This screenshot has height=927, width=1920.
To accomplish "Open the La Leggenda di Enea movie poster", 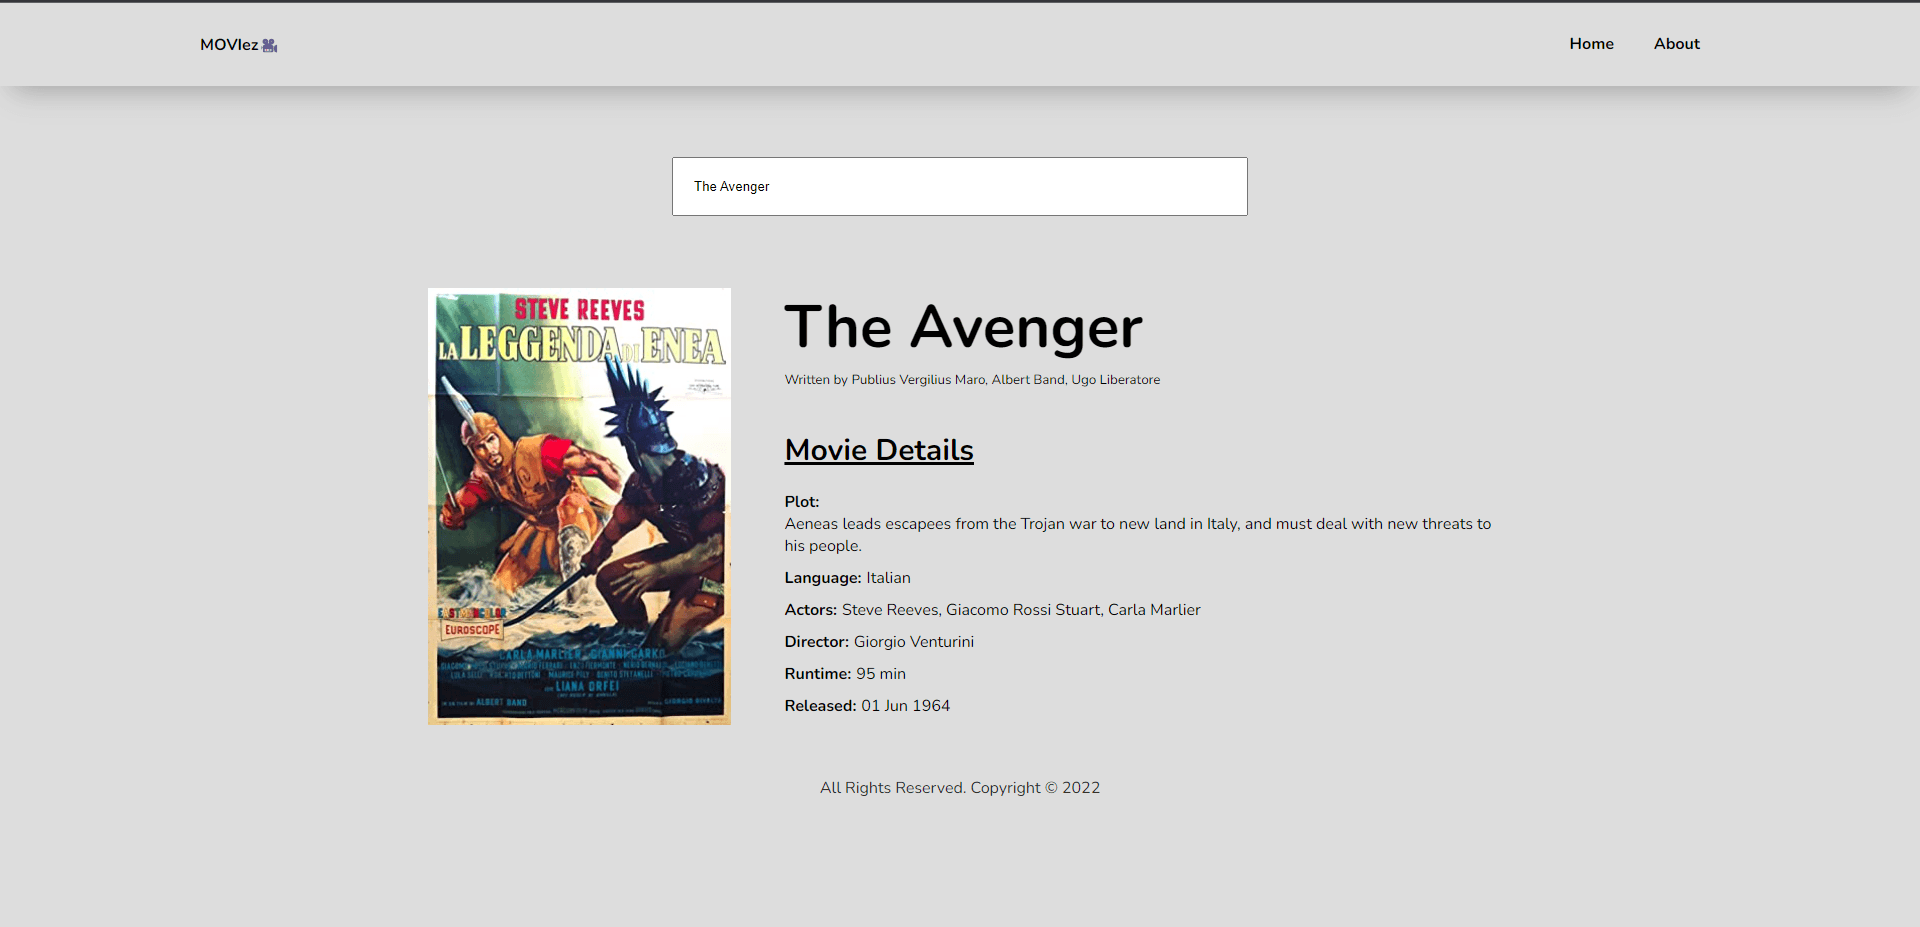I will (x=578, y=506).
